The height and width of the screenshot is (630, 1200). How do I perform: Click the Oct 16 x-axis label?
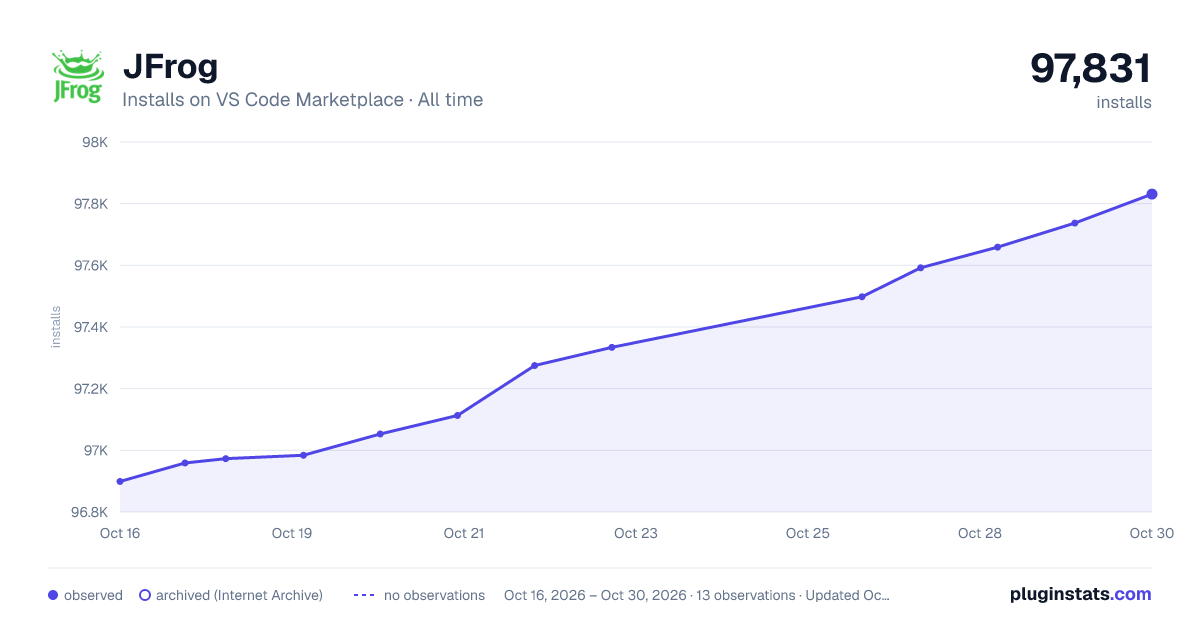pyautogui.click(x=120, y=533)
